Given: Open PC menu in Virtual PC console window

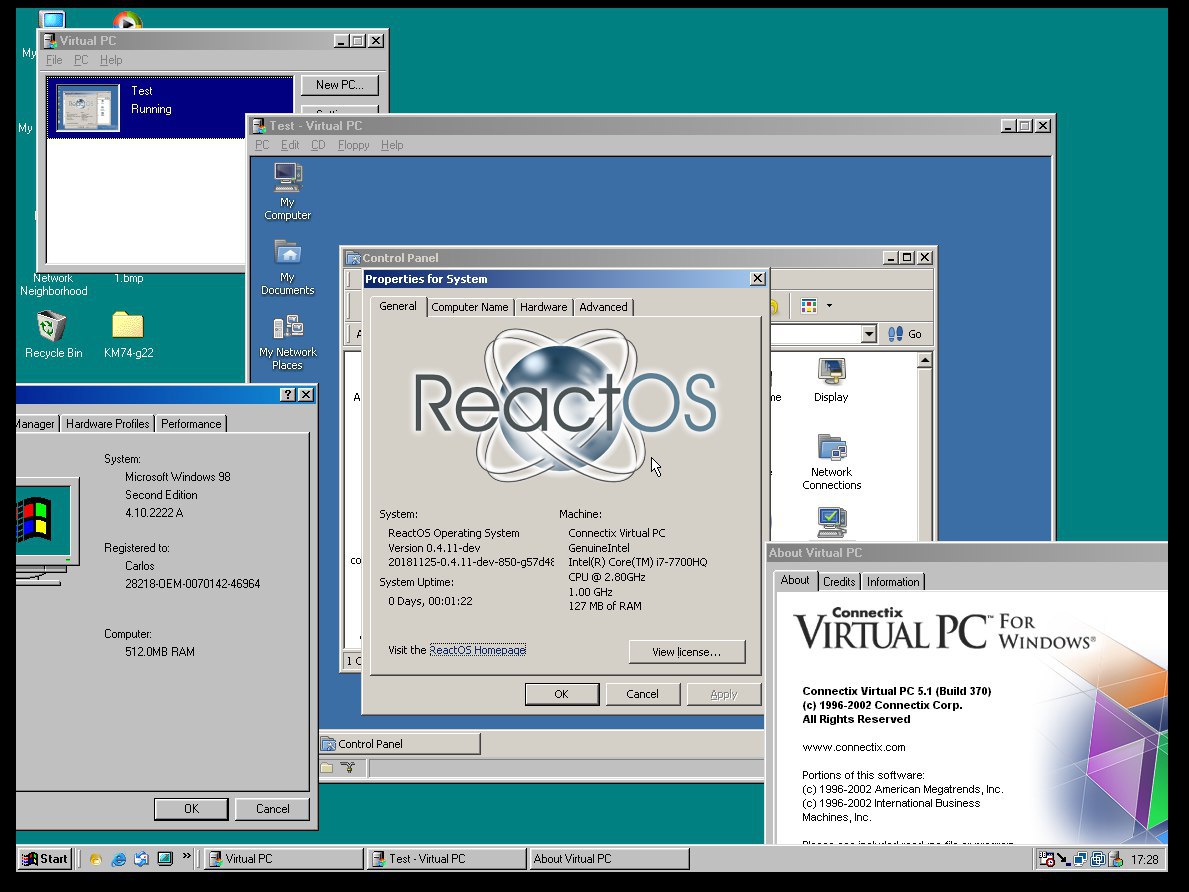Looking at the screenshot, I should [81, 60].
